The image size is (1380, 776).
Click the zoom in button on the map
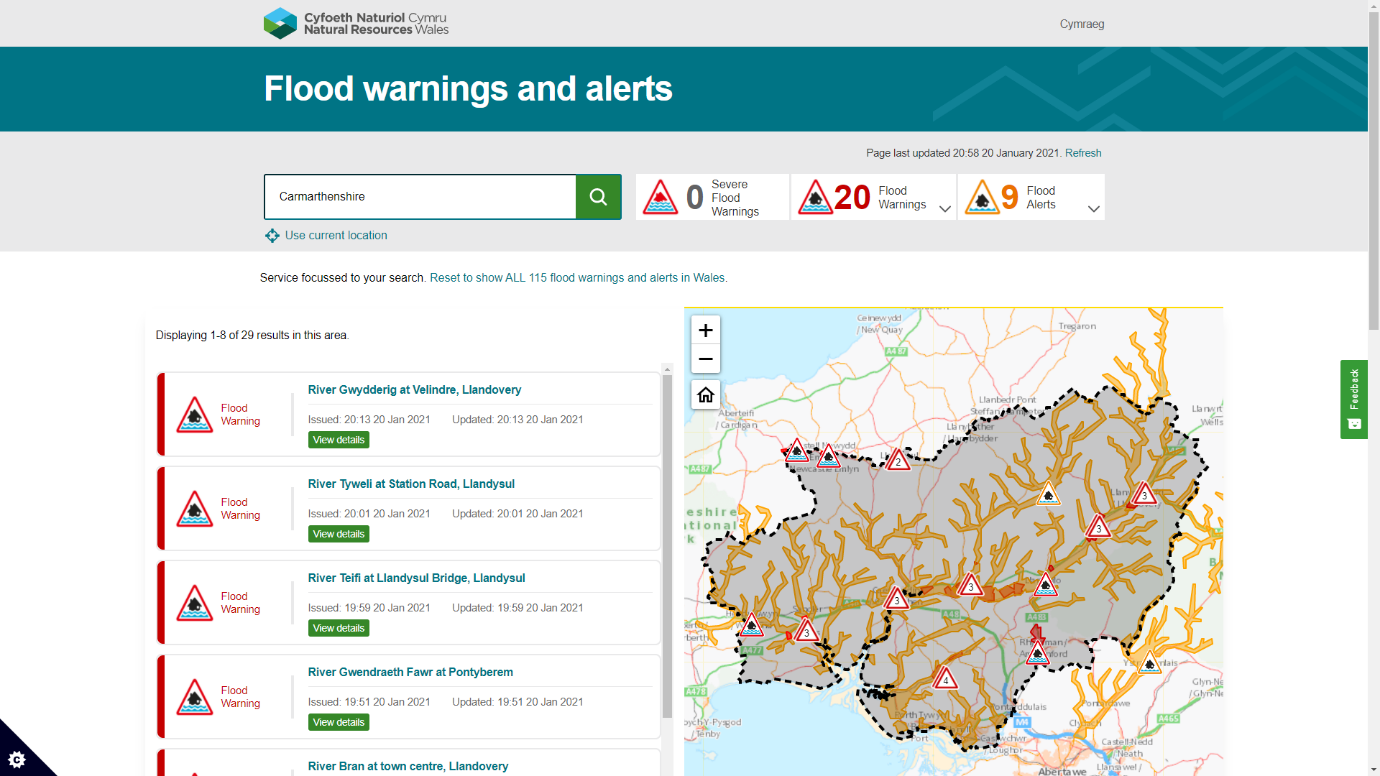[705, 328]
